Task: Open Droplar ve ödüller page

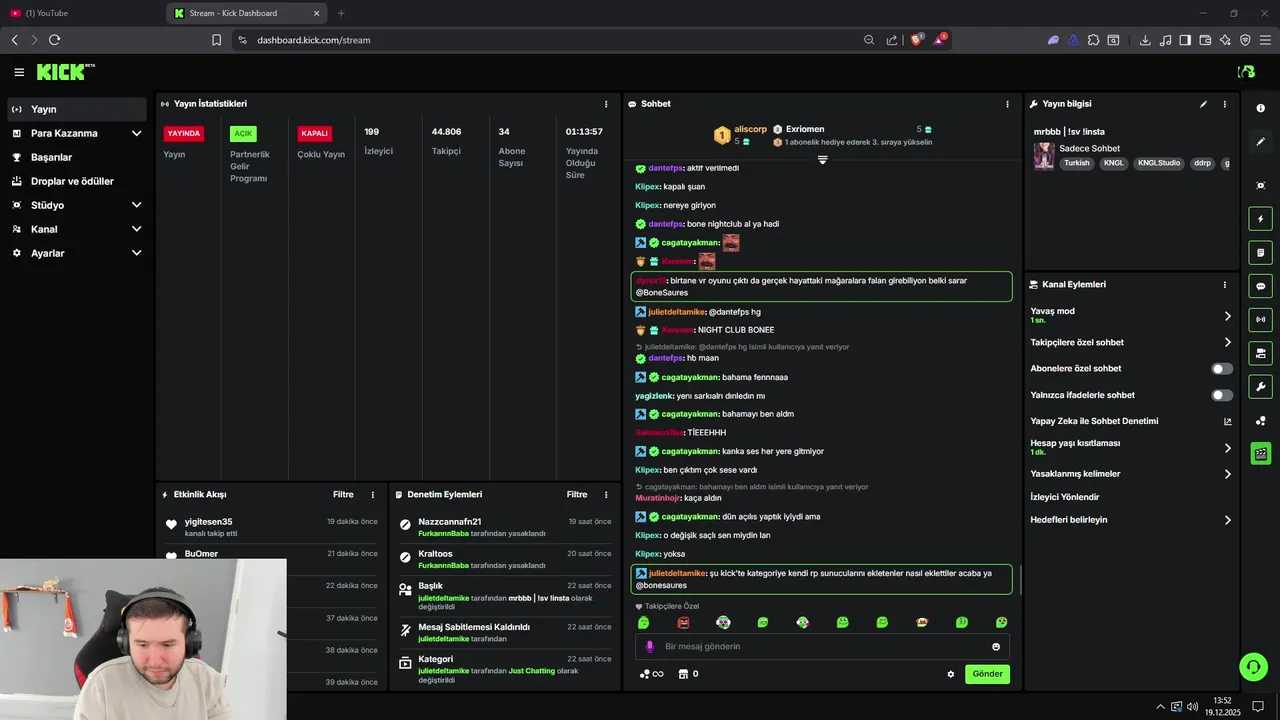Action: [x=77, y=181]
